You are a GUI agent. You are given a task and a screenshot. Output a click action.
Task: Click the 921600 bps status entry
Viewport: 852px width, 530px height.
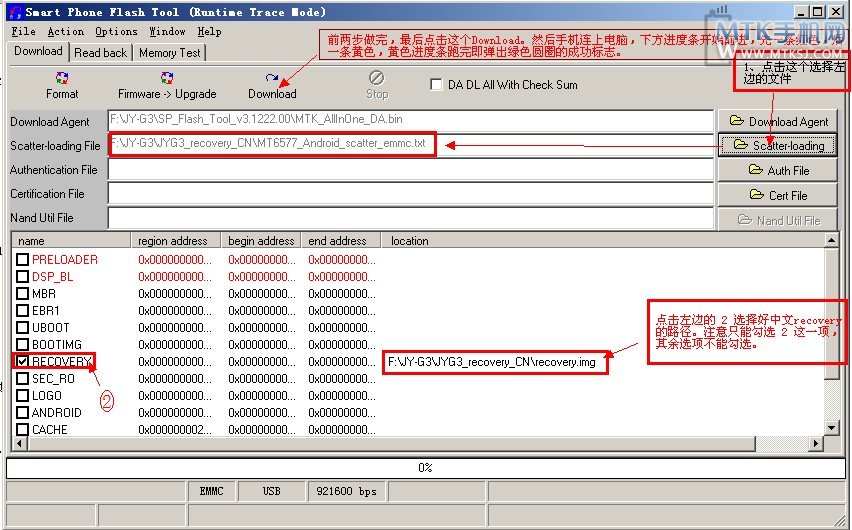click(x=347, y=491)
